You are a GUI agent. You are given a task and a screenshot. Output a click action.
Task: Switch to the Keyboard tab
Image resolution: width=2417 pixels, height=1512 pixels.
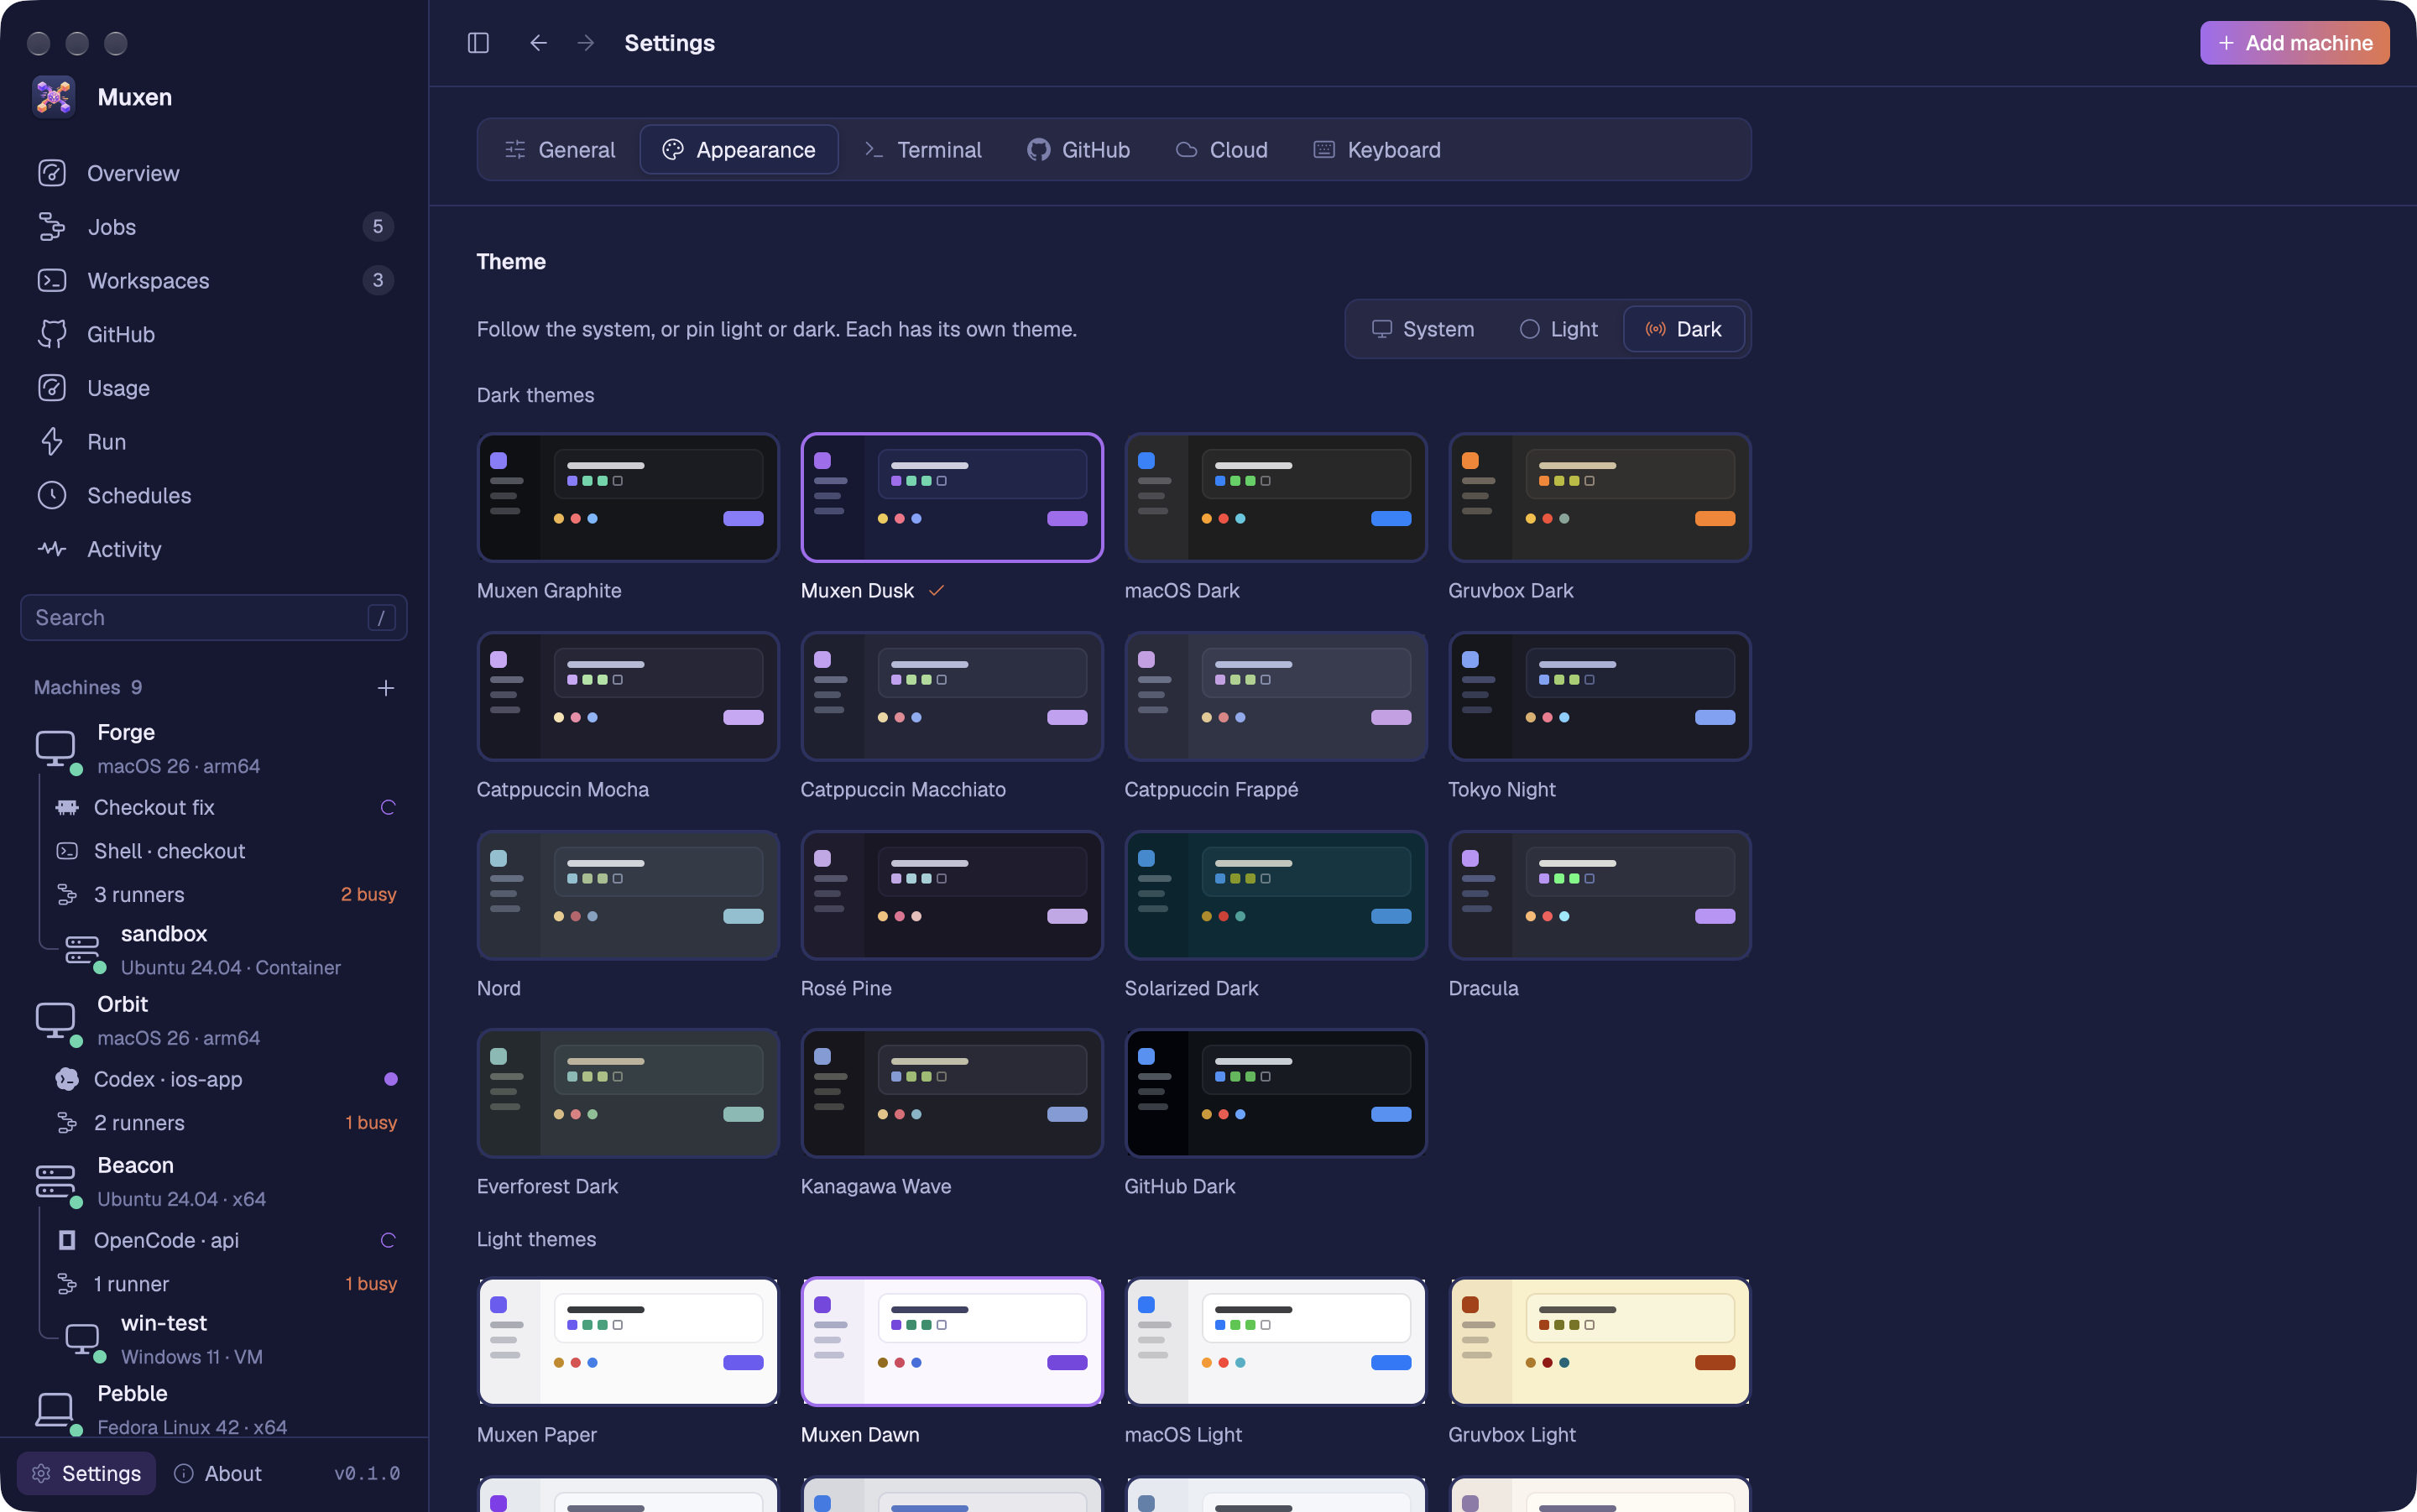pos(1377,150)
